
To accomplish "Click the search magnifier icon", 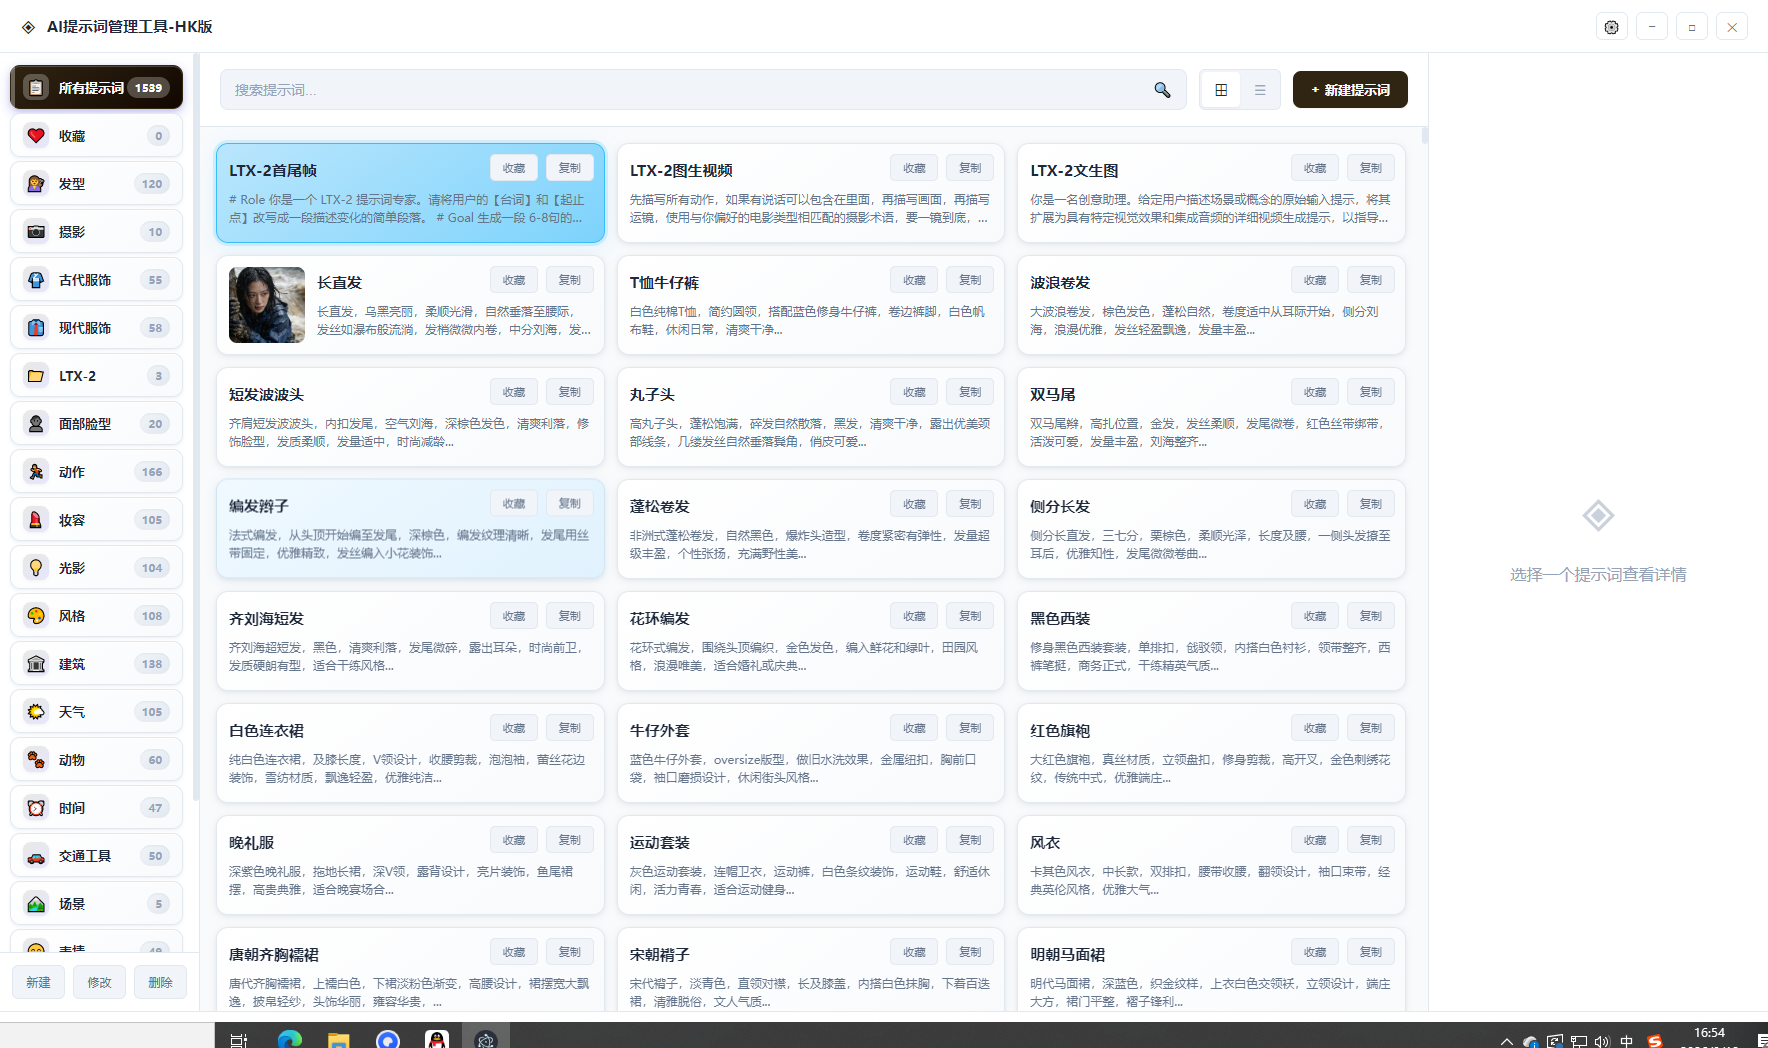I will pyautogui.click(x=1162, y=90).
